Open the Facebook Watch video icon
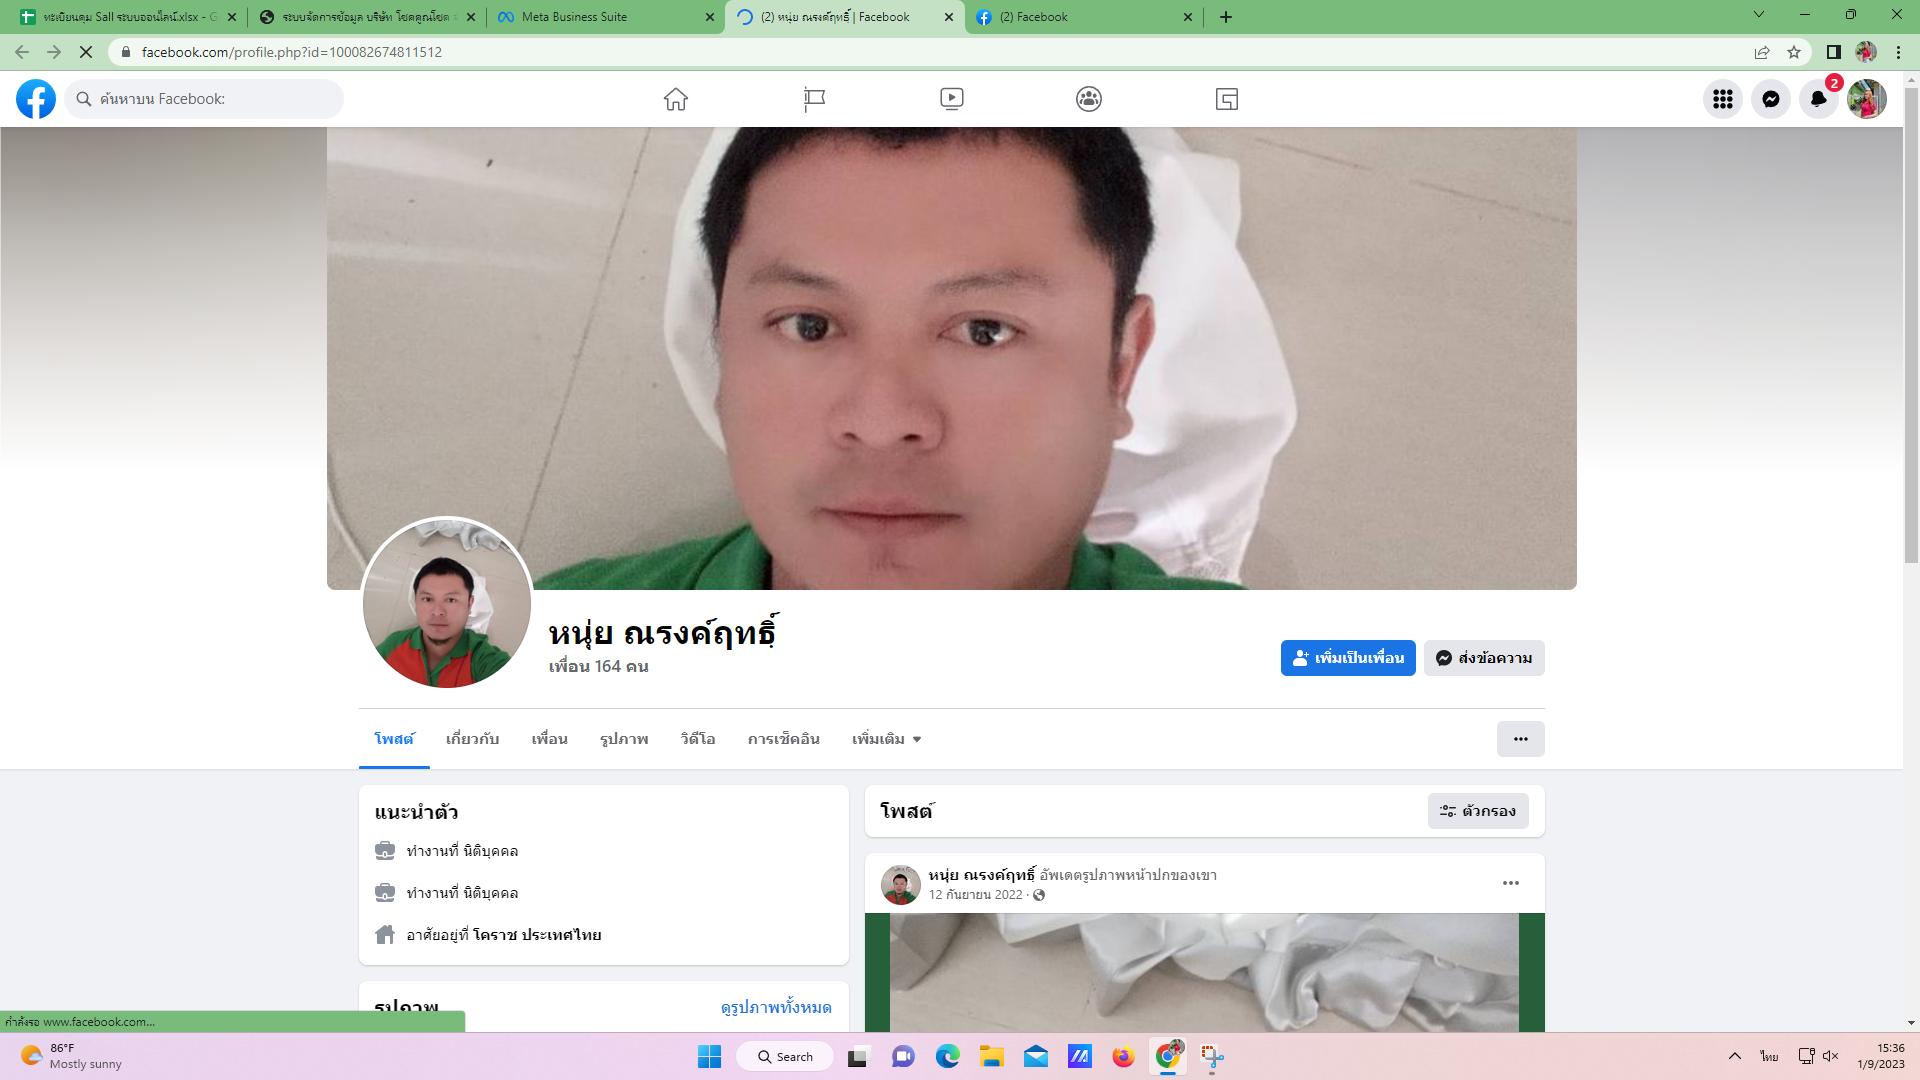Image resolution: width=1920 pixels, height=1080 pixels. click(x=952, y=99)
